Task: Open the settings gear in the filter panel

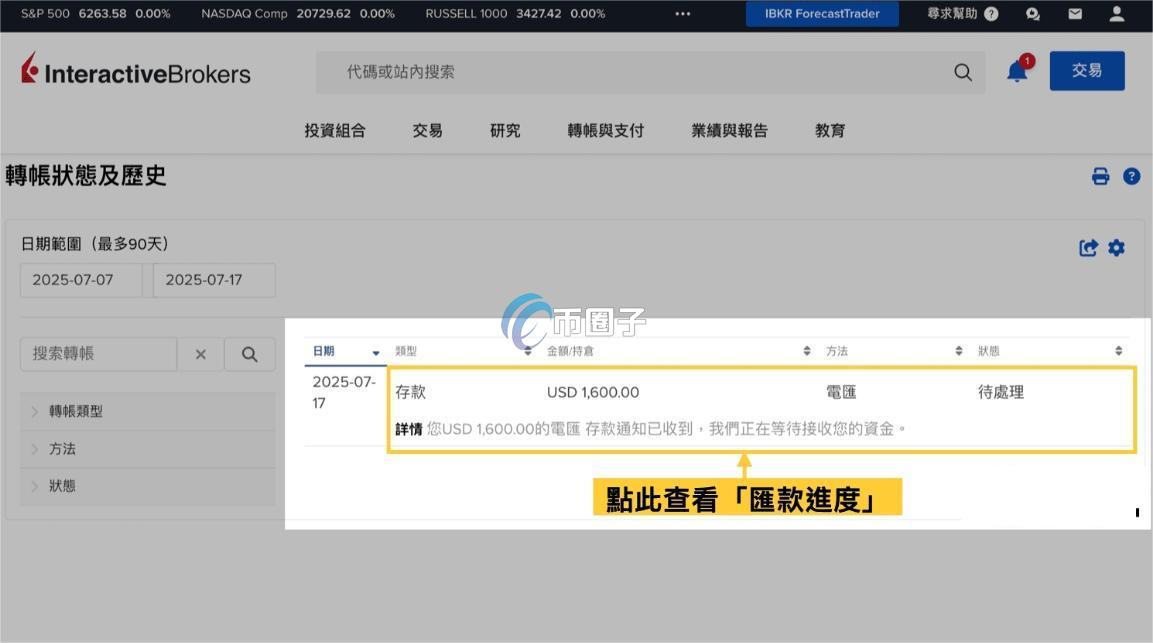Action: pos(1117,248)
